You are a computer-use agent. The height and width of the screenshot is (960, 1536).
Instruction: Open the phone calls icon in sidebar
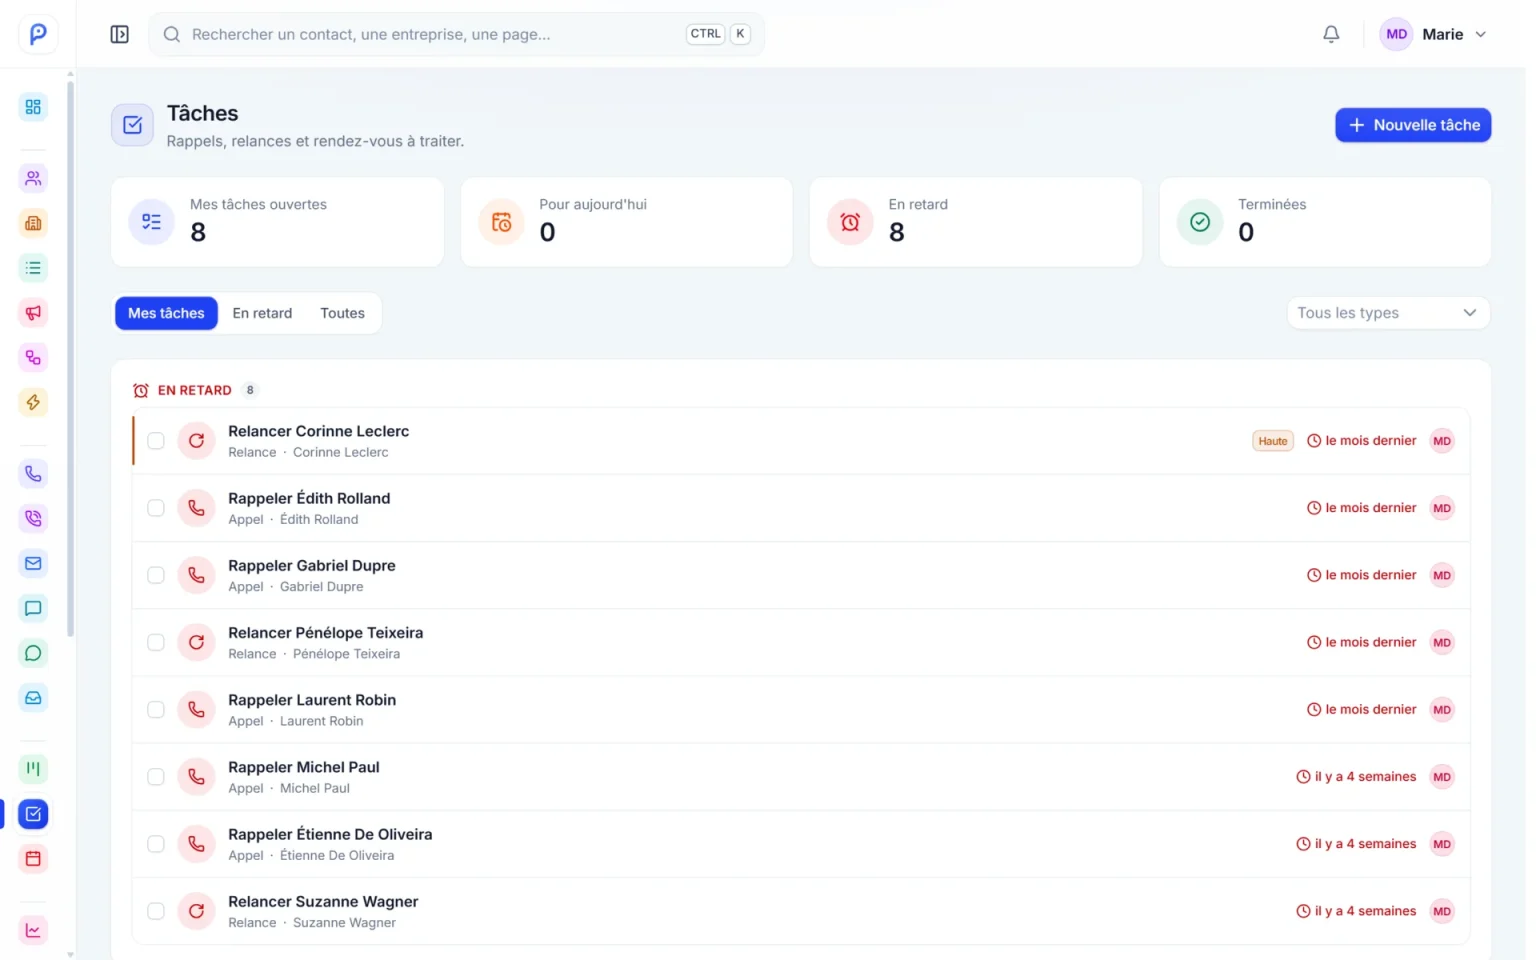[x=33, y=474]
